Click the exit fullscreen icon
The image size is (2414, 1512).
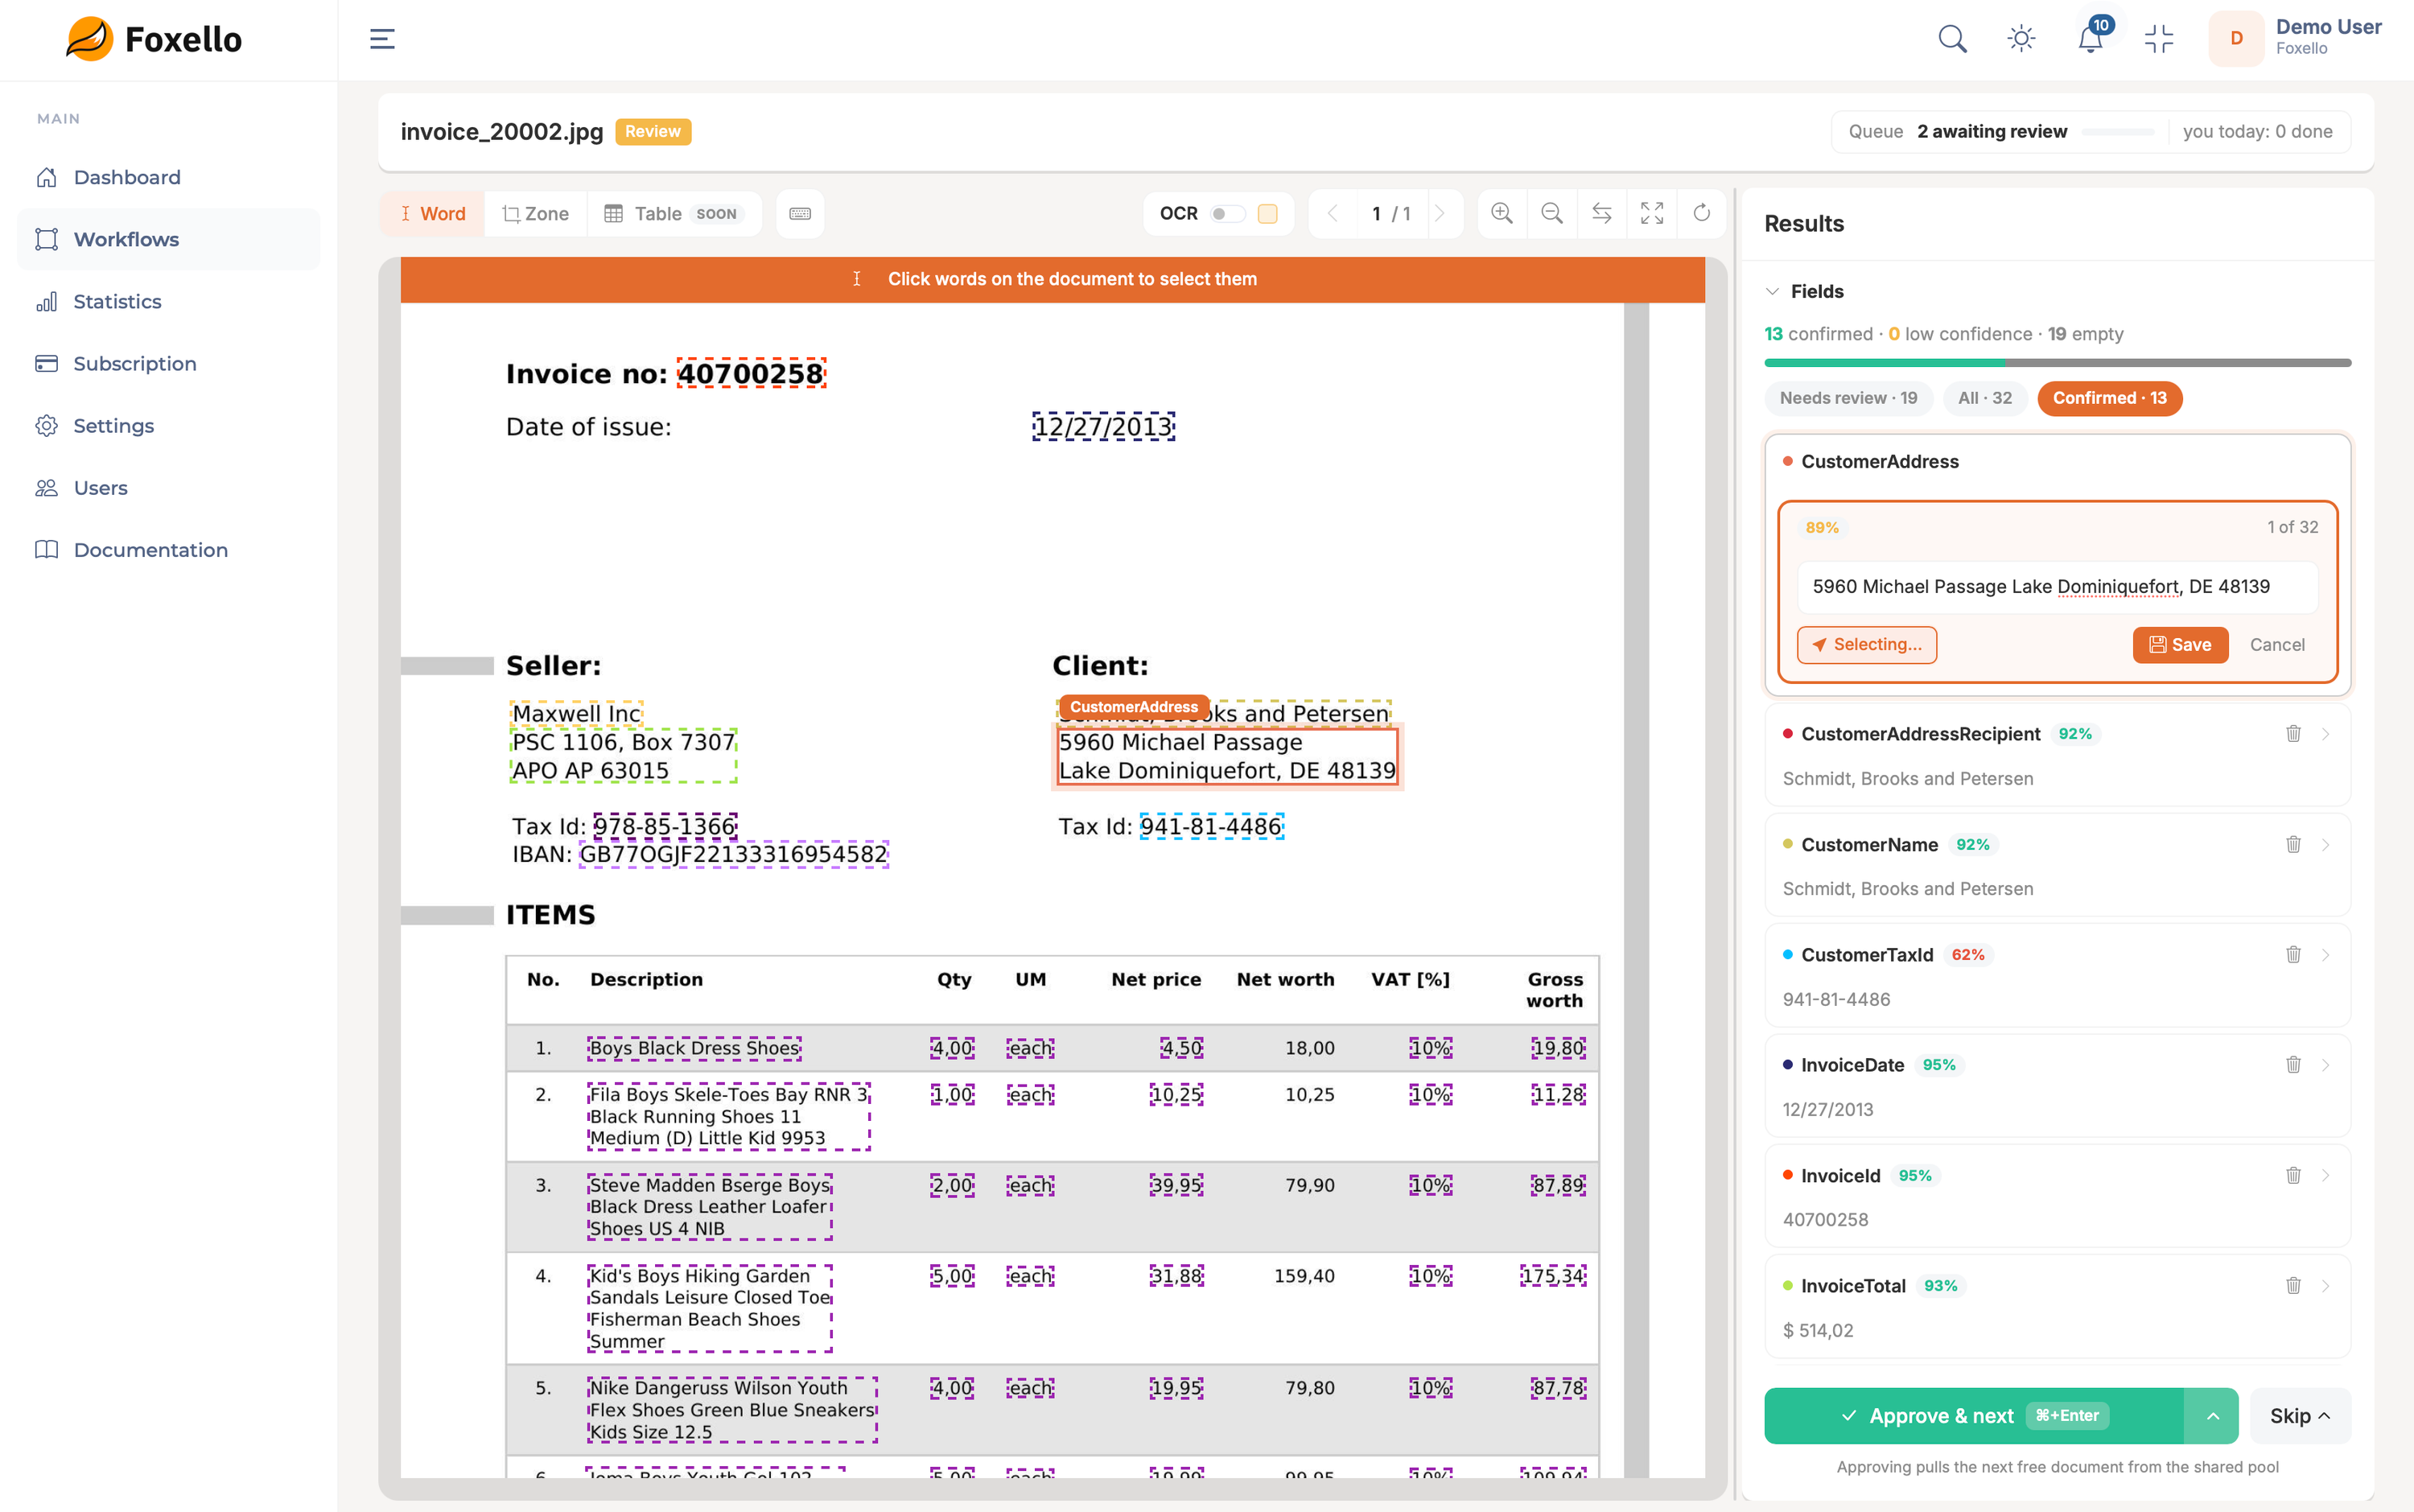coord(2158,39)
